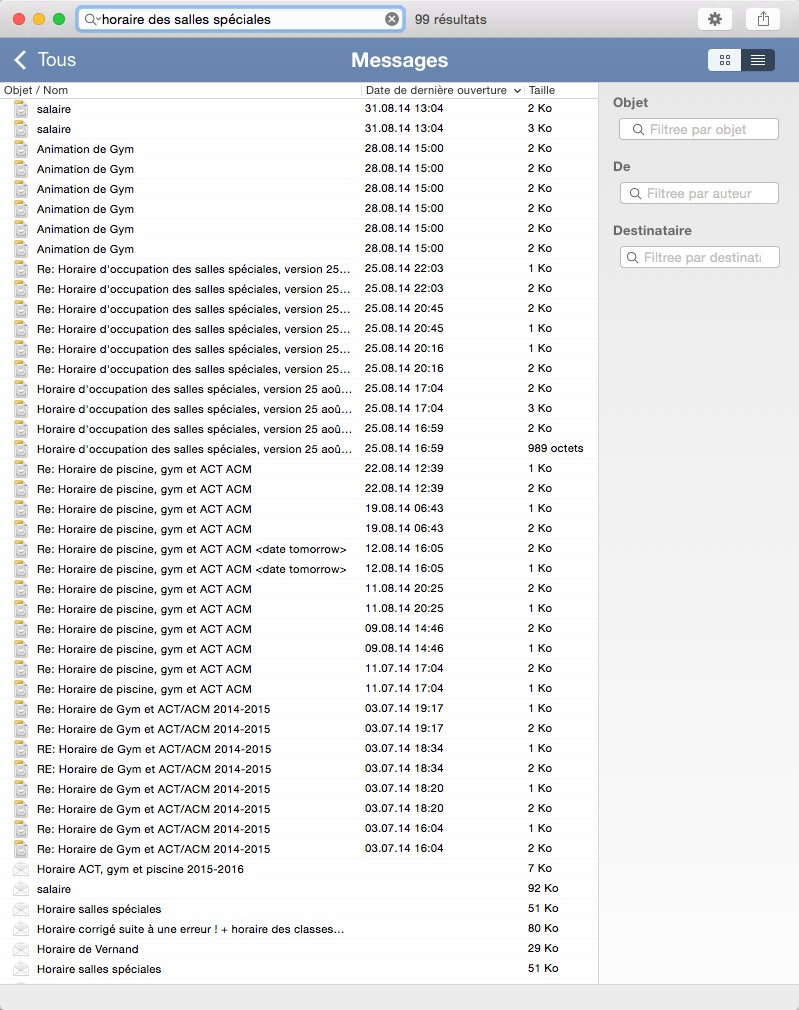Viewport: 799px width, 1010px height.
Task: Select Re: Horaire de piscine 09.08.14, 1 Ko
Action: [x=299, y=649]
